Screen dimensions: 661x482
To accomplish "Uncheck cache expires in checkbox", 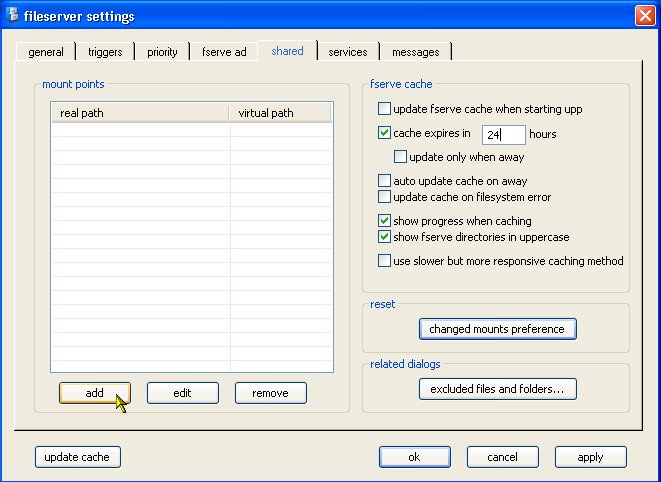I will click(384, 133).
